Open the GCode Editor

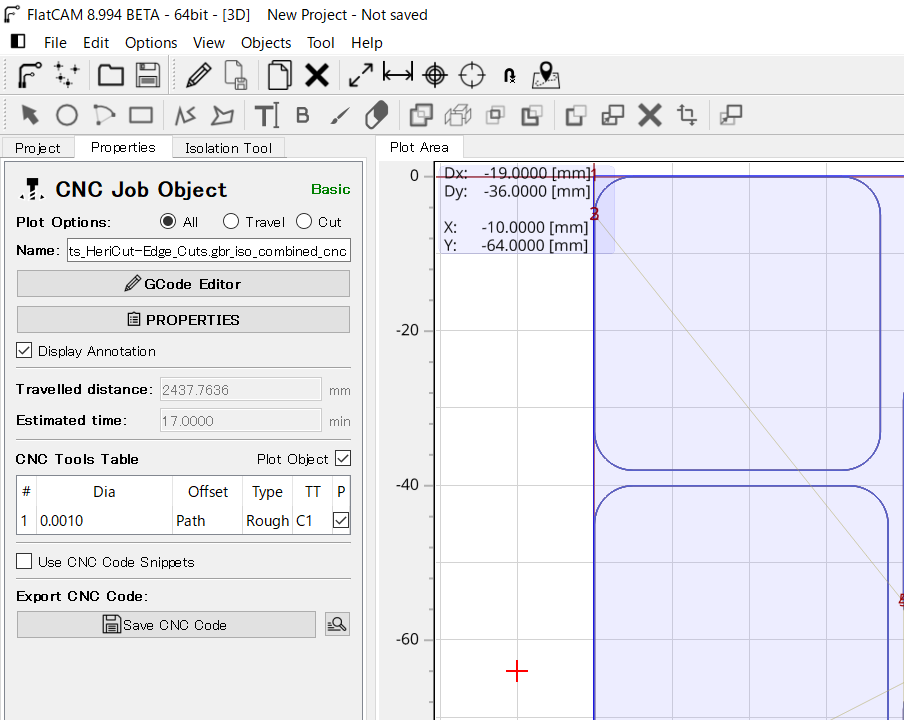point(183,284)
